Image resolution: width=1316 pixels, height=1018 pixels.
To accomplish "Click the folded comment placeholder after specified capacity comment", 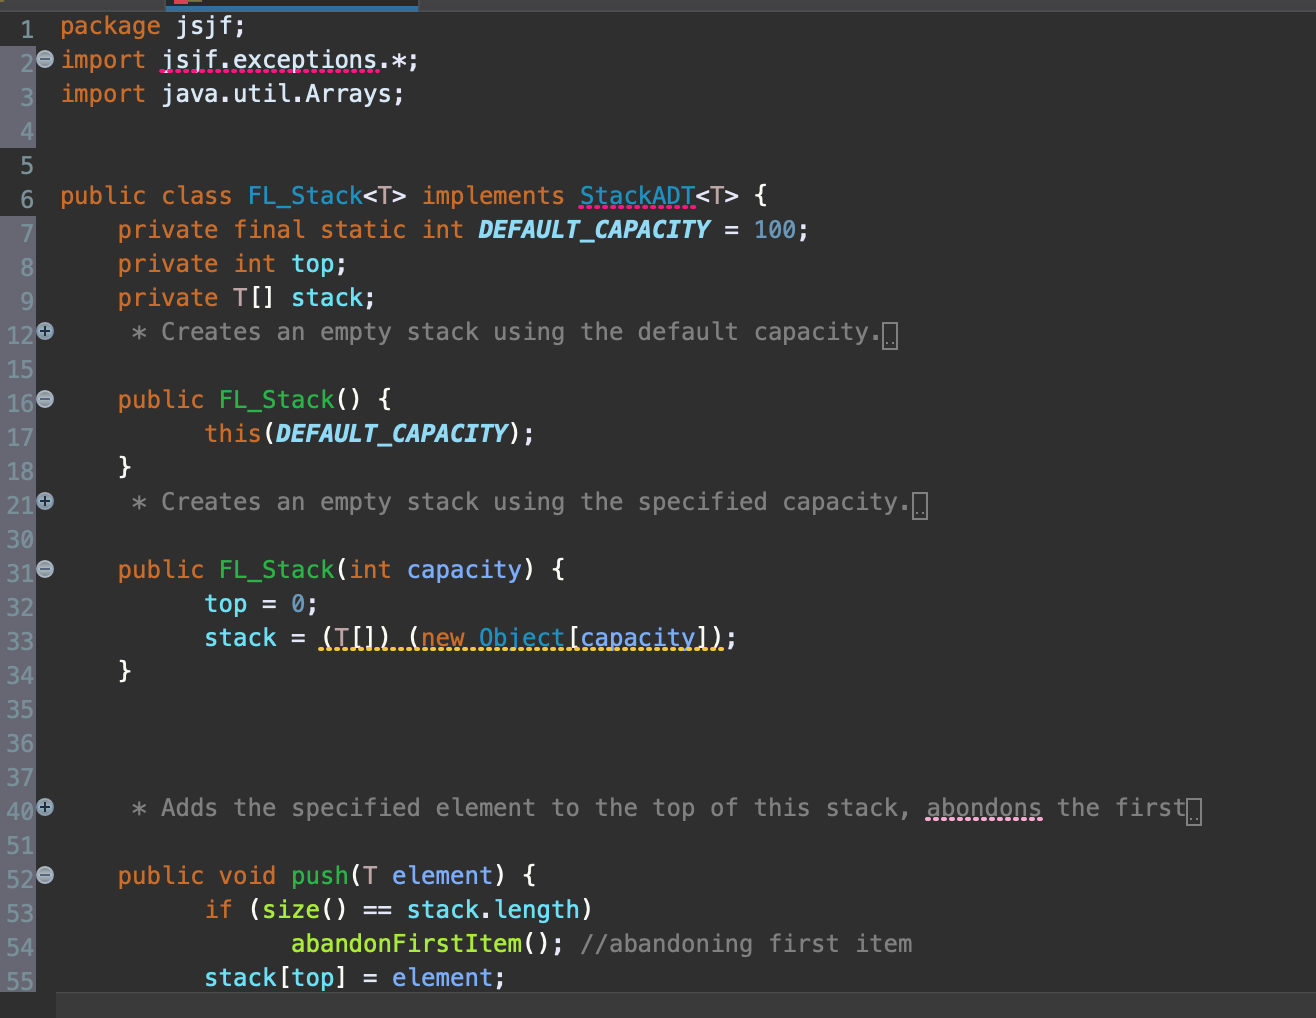I will 919,503.
